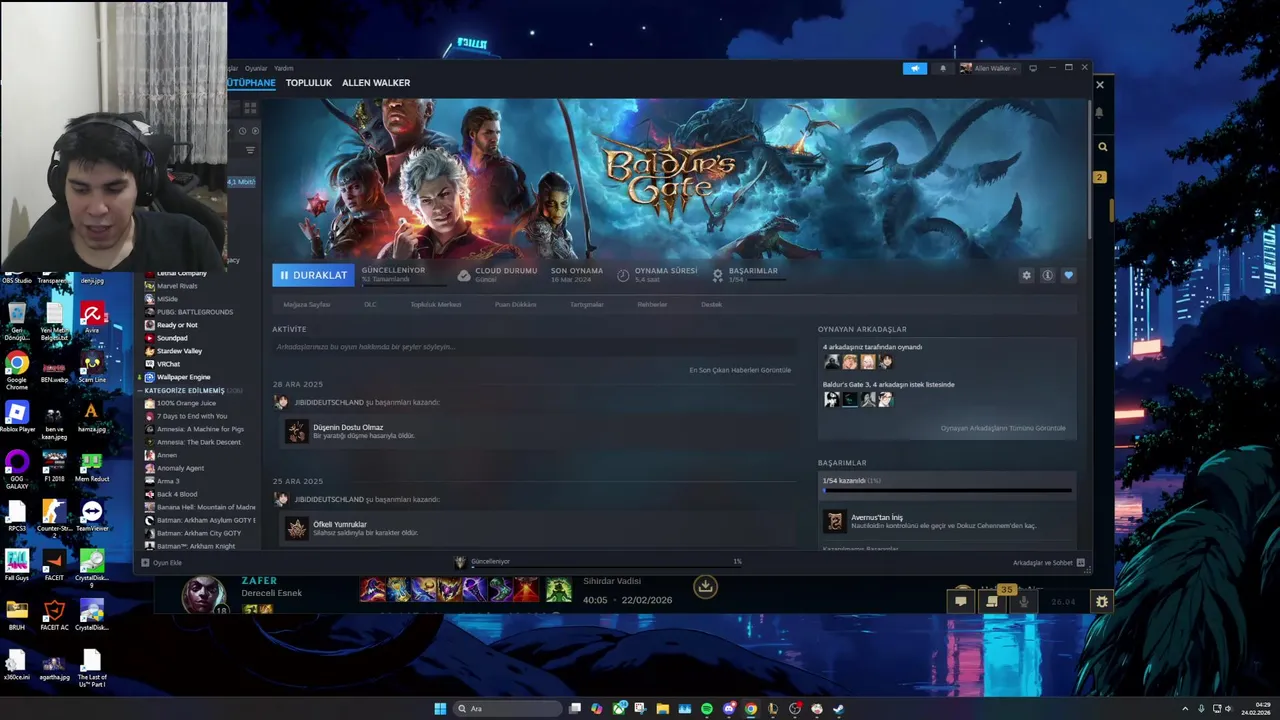
Task: Open League client missions scroll icon
Action: (991, 601)
